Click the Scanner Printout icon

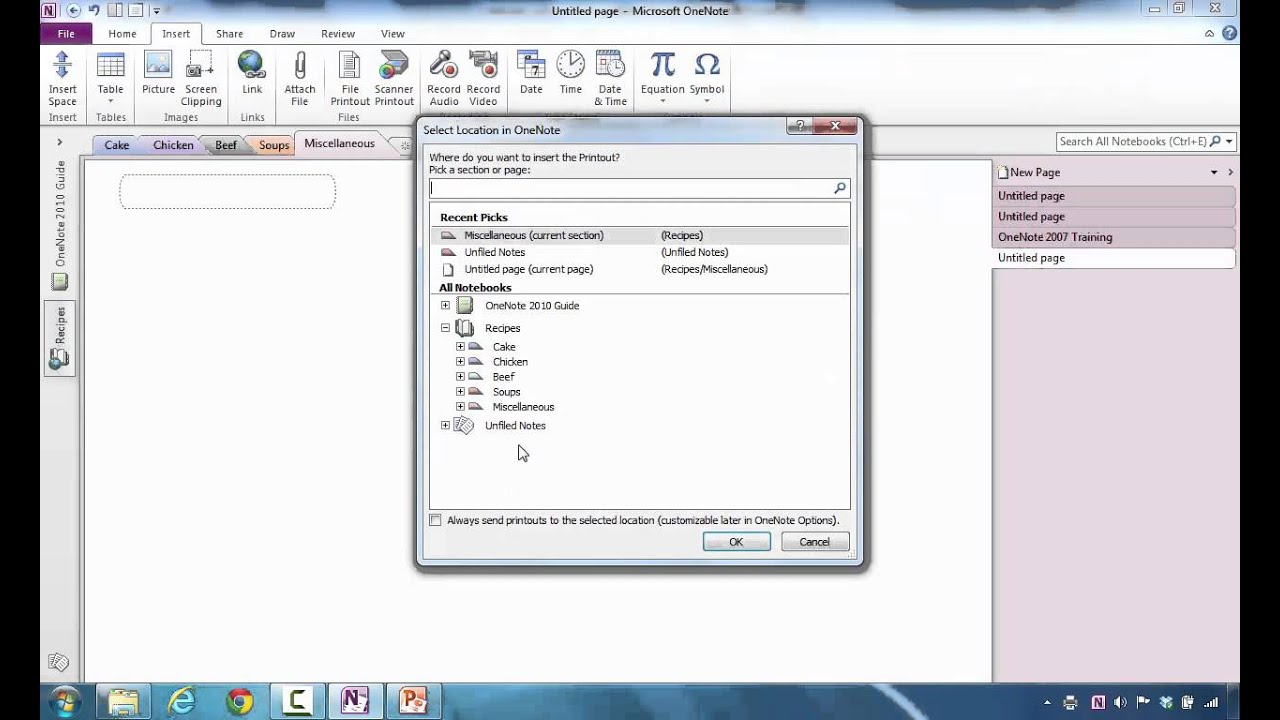point(394,79)
